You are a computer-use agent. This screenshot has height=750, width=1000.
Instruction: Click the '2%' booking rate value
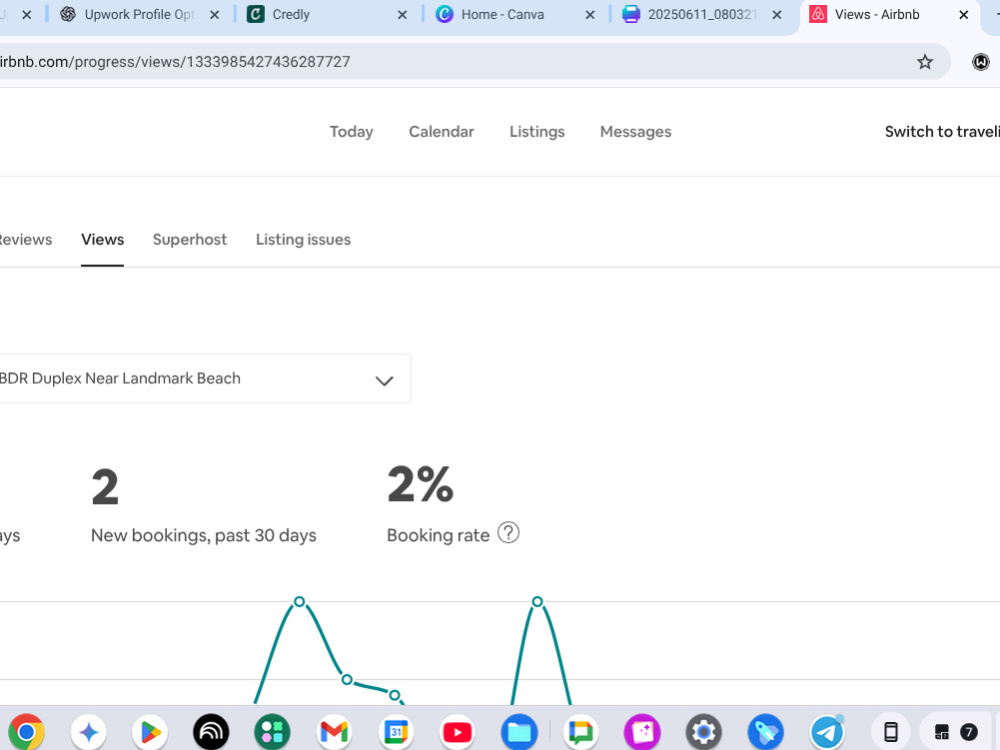tap(420, 485)
